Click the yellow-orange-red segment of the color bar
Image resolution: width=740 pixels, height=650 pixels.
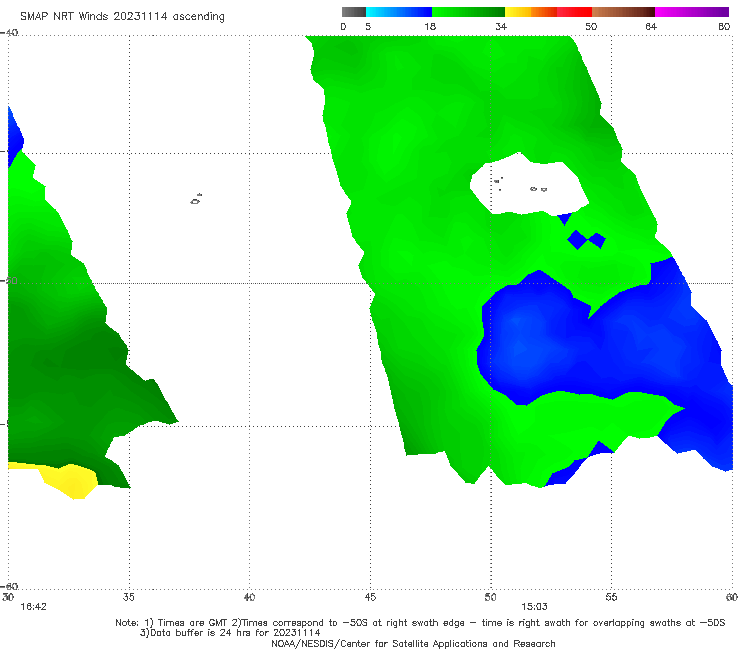pyautogui.click(x=548, y=12)
